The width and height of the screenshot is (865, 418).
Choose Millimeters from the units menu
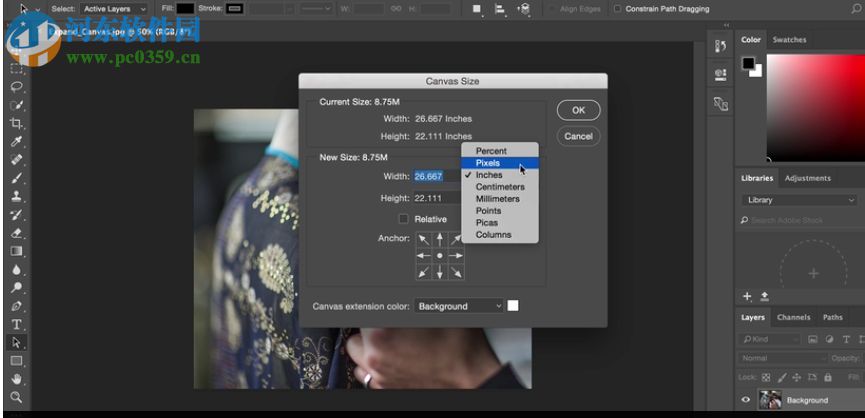click(x=500, y=199)
